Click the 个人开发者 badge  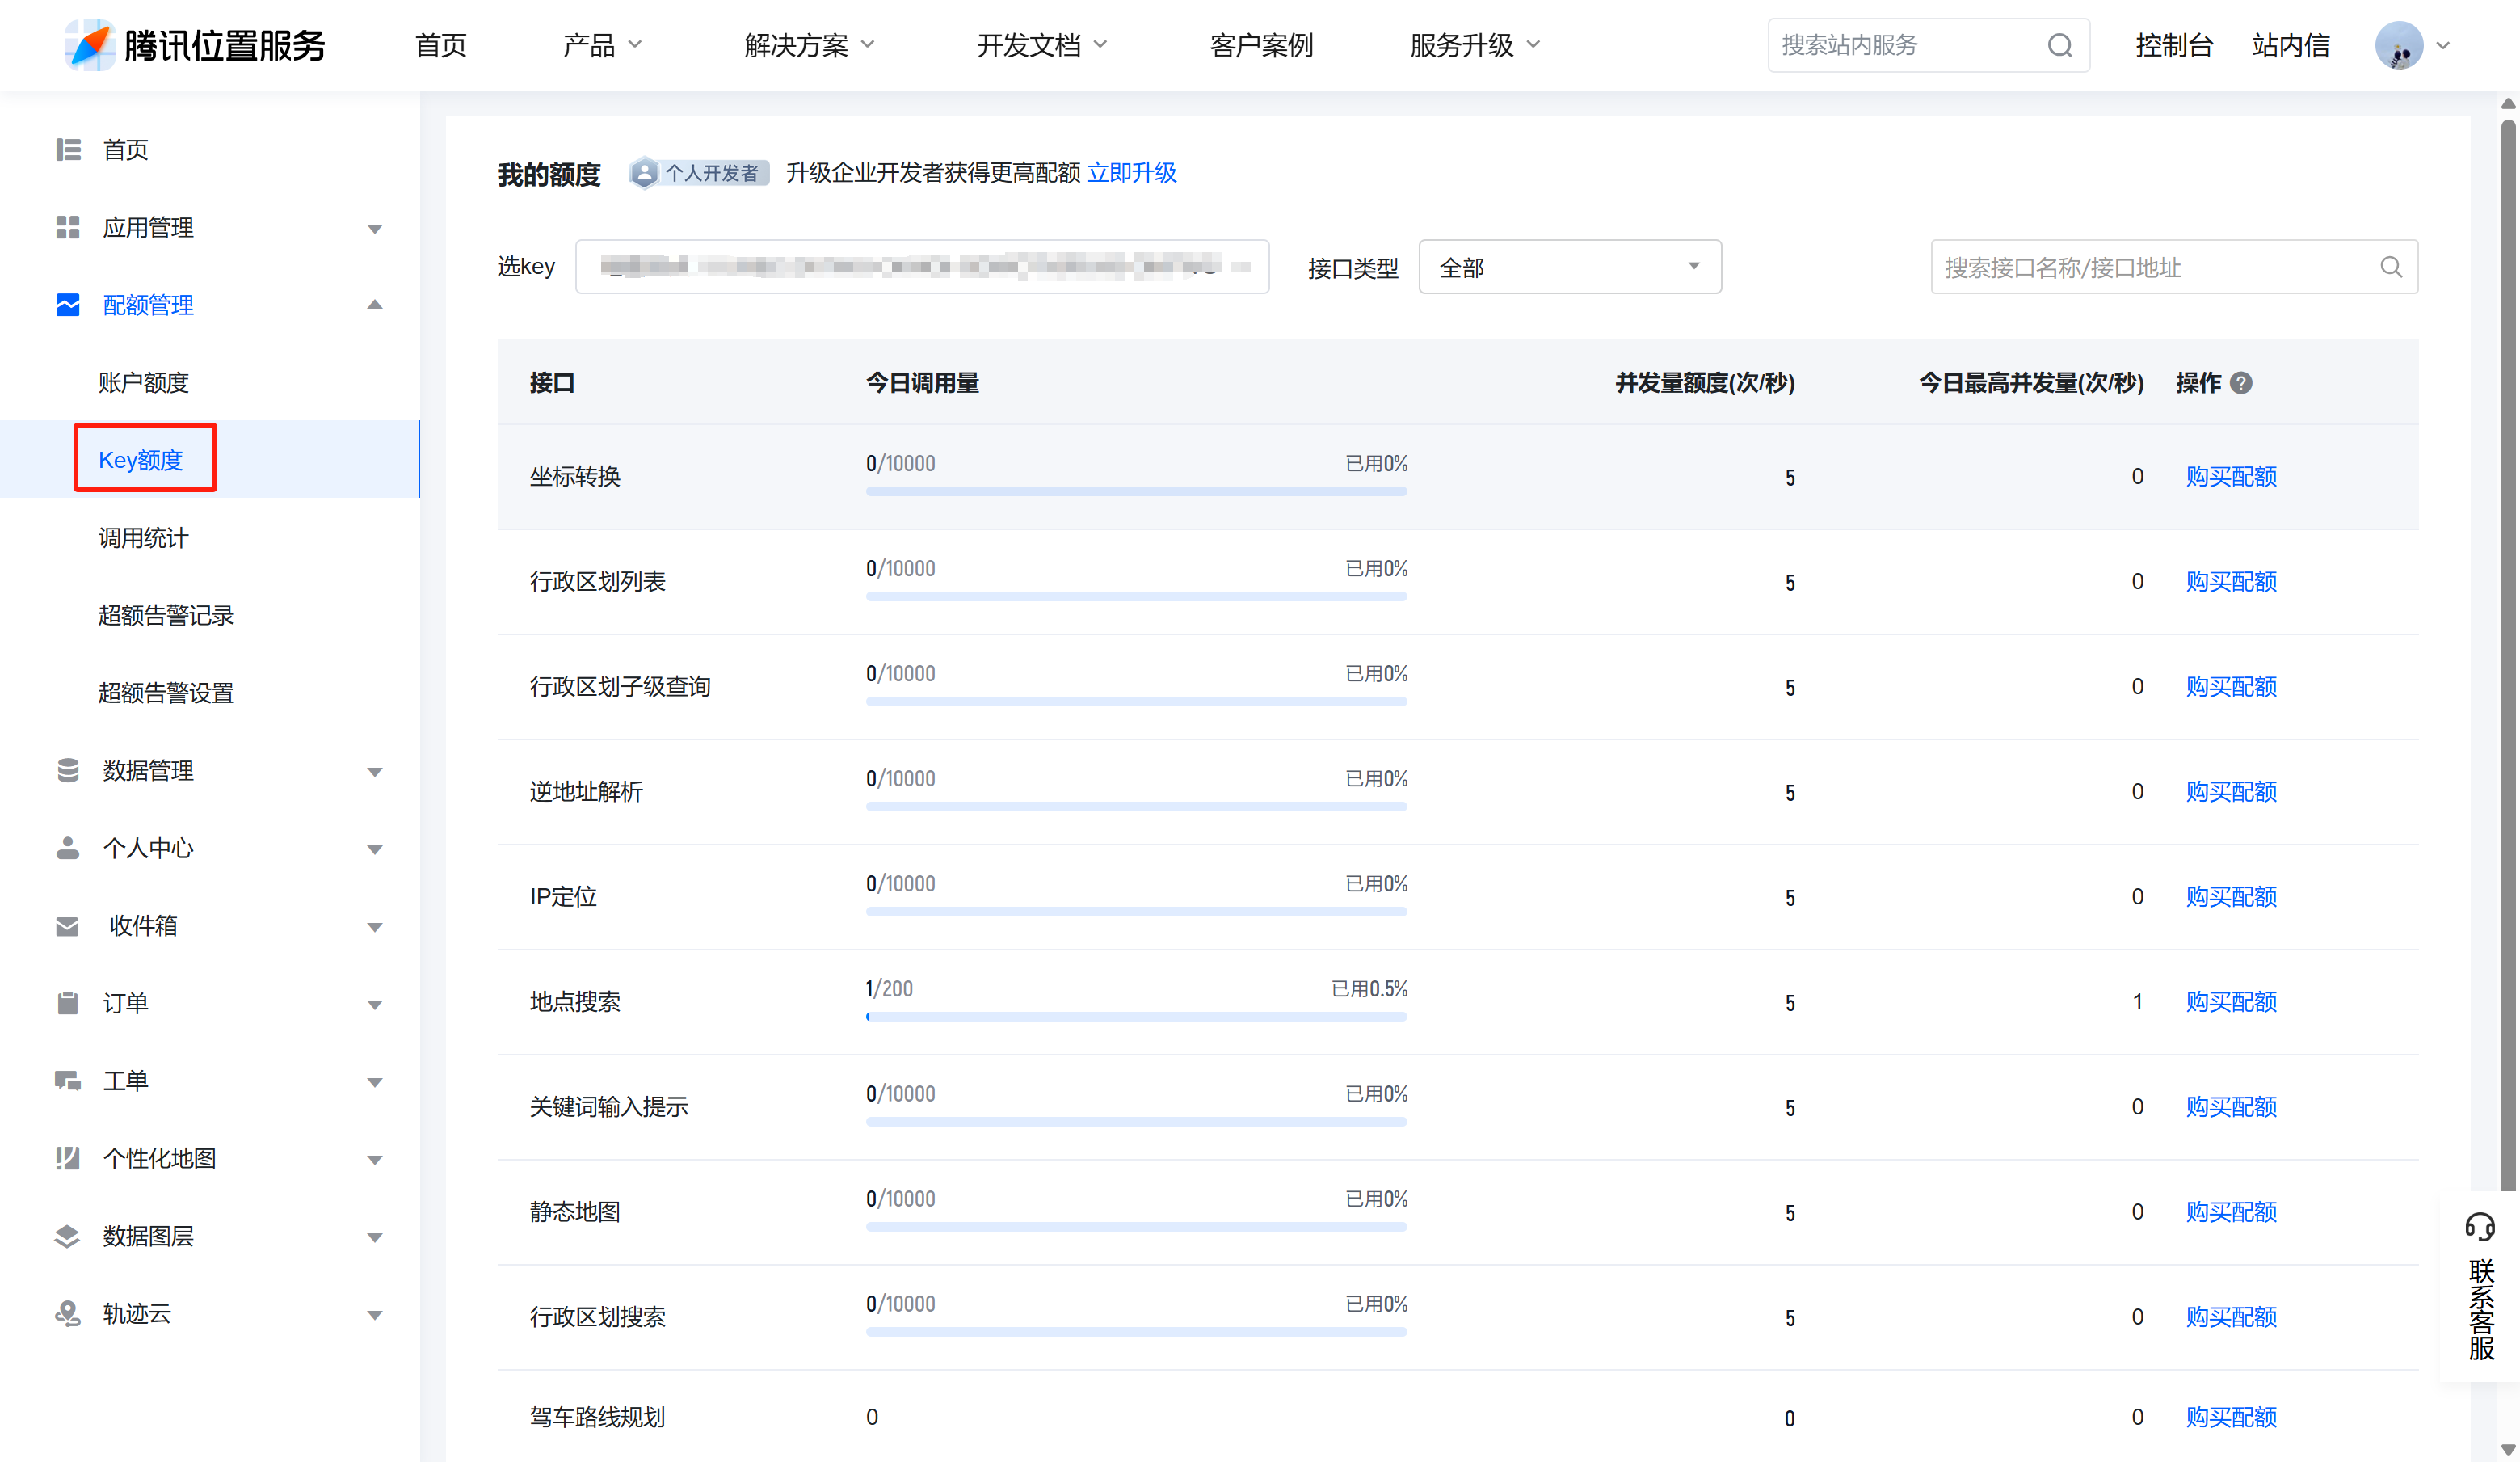tap(698, 172)
